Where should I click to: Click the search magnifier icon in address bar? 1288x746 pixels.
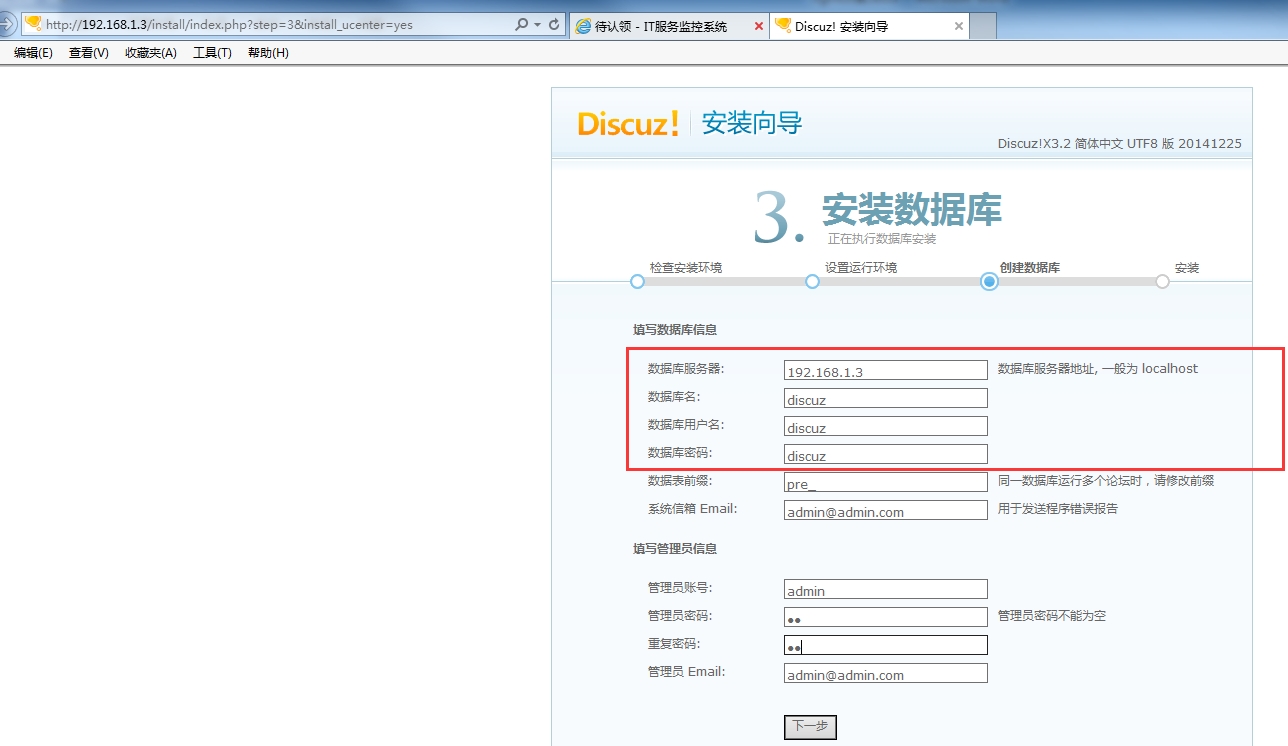click(x=521, y=25)
